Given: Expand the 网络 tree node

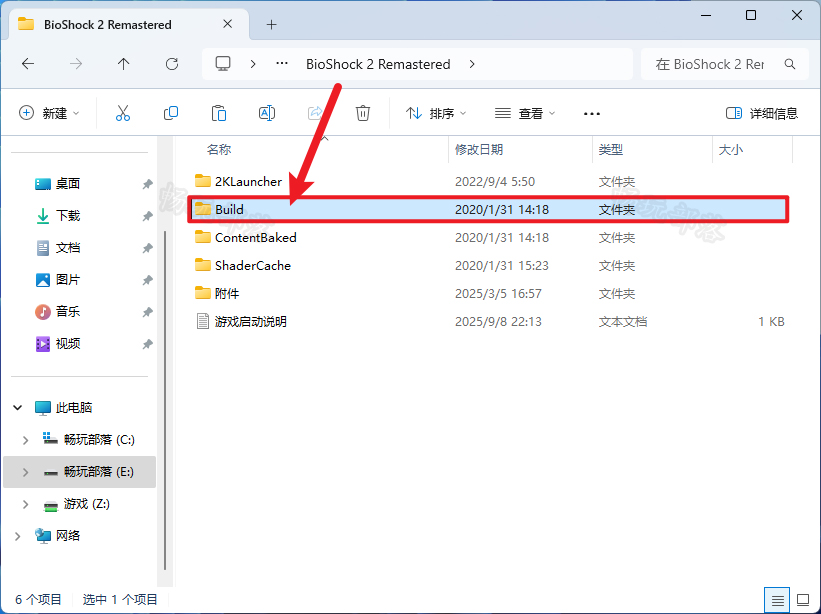Looking at the screenshot, I should tap(17, 536).
